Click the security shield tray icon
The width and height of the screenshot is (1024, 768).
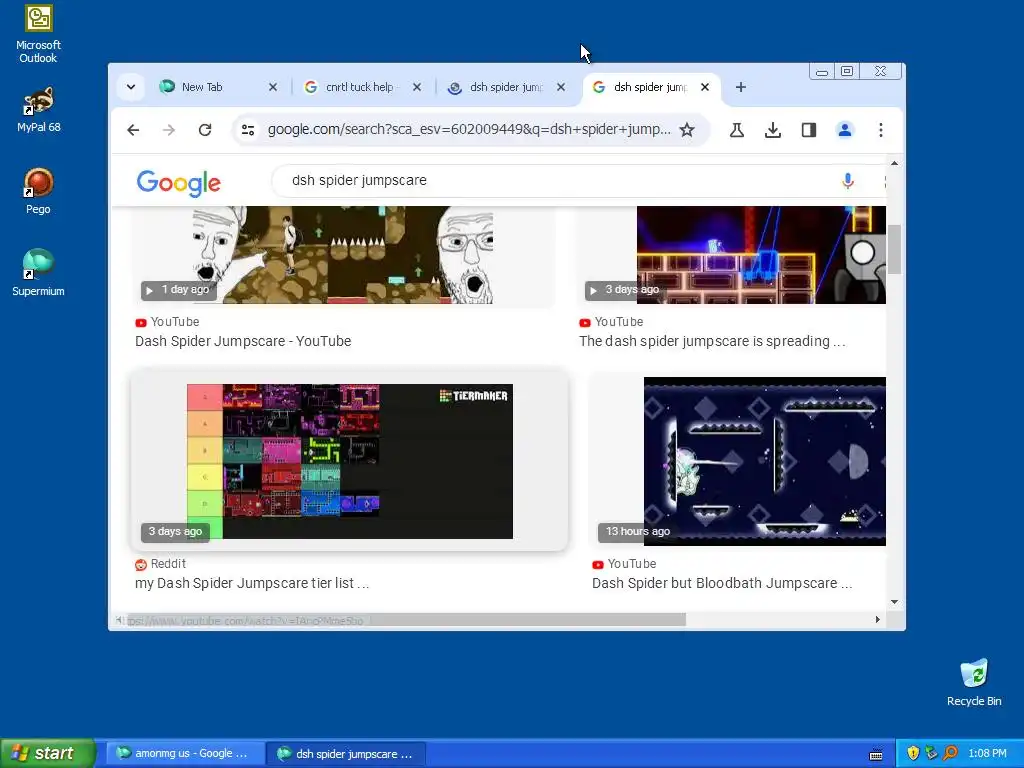pos(912,753)
